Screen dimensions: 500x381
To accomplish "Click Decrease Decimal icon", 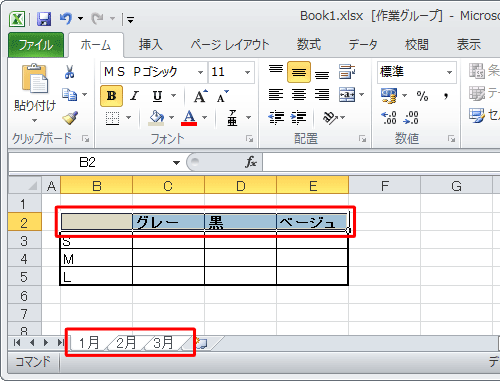I will click(411, 118).
